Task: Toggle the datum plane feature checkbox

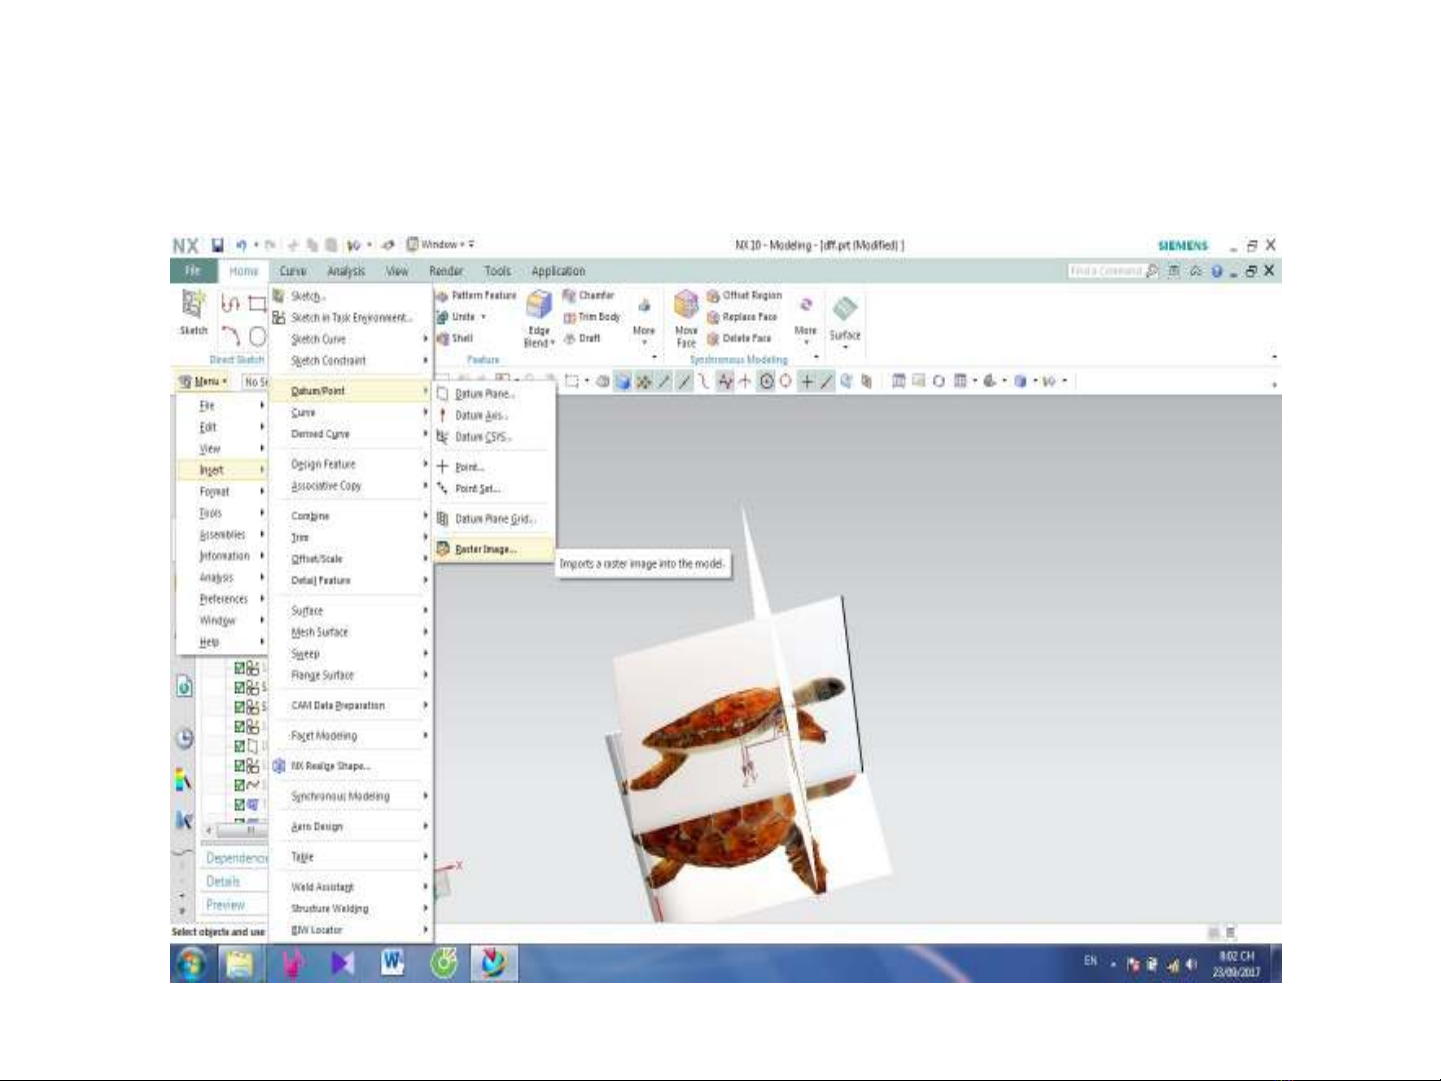Action: (x=240, y=746)
